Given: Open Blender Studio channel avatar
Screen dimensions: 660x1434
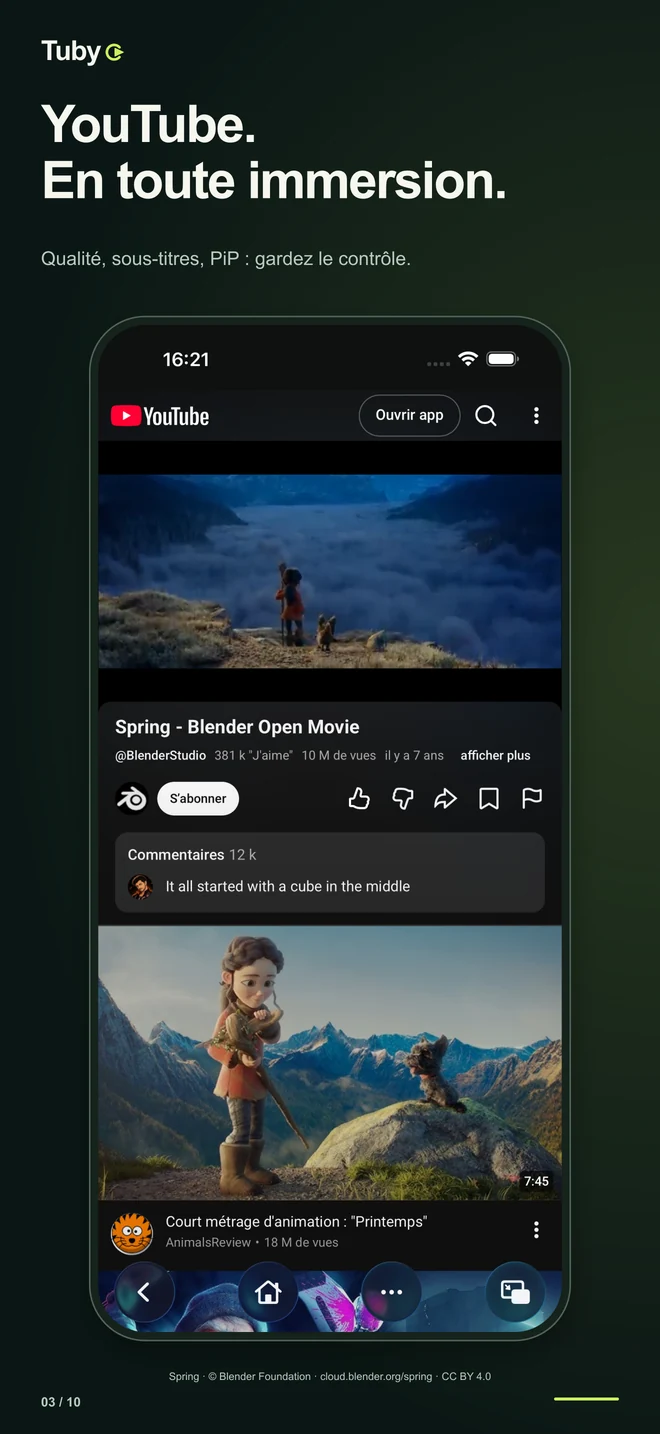Looking at the screenshot, I should (131, 798).
